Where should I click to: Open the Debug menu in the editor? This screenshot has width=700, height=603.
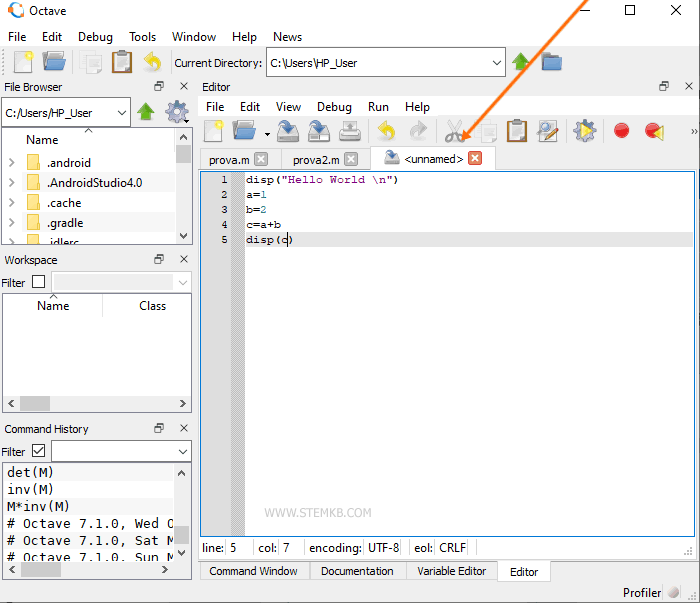[334, 107]
